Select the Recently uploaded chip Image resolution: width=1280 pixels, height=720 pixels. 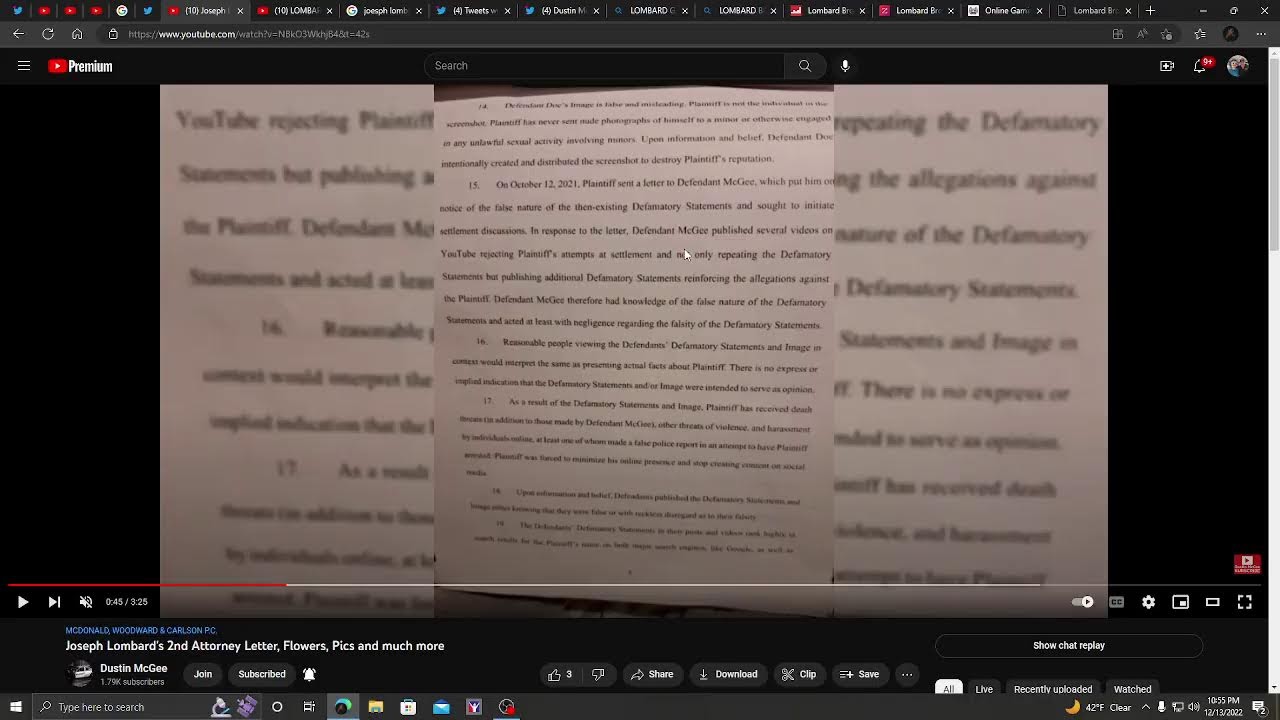pyautogui.click(x=1053, y=689)
